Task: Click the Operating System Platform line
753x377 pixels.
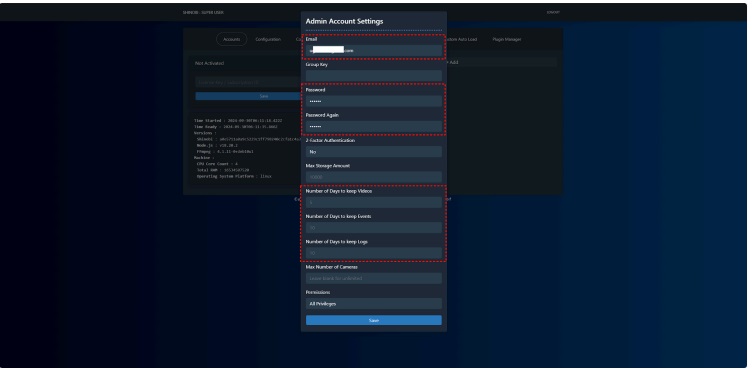Action: click(x=234, y=176)
